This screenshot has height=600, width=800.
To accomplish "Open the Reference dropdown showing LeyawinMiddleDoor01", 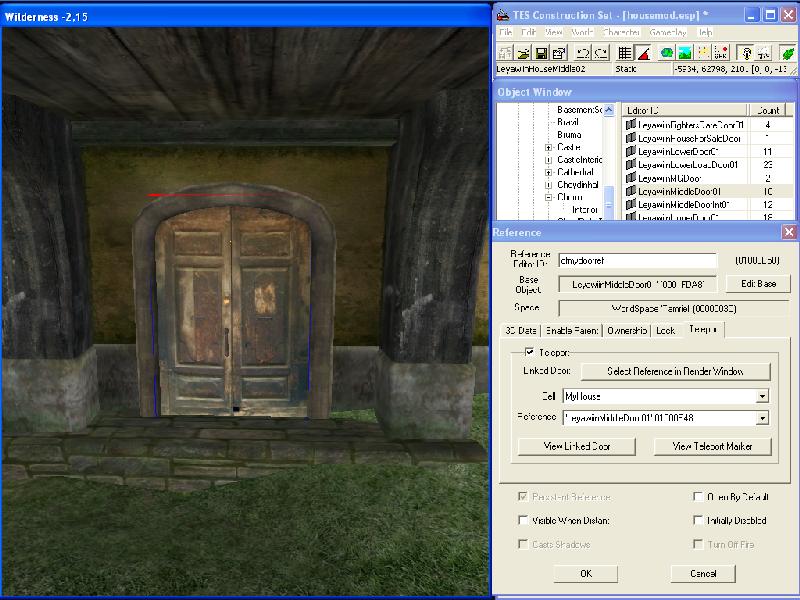I will click(x=762, y=418).
